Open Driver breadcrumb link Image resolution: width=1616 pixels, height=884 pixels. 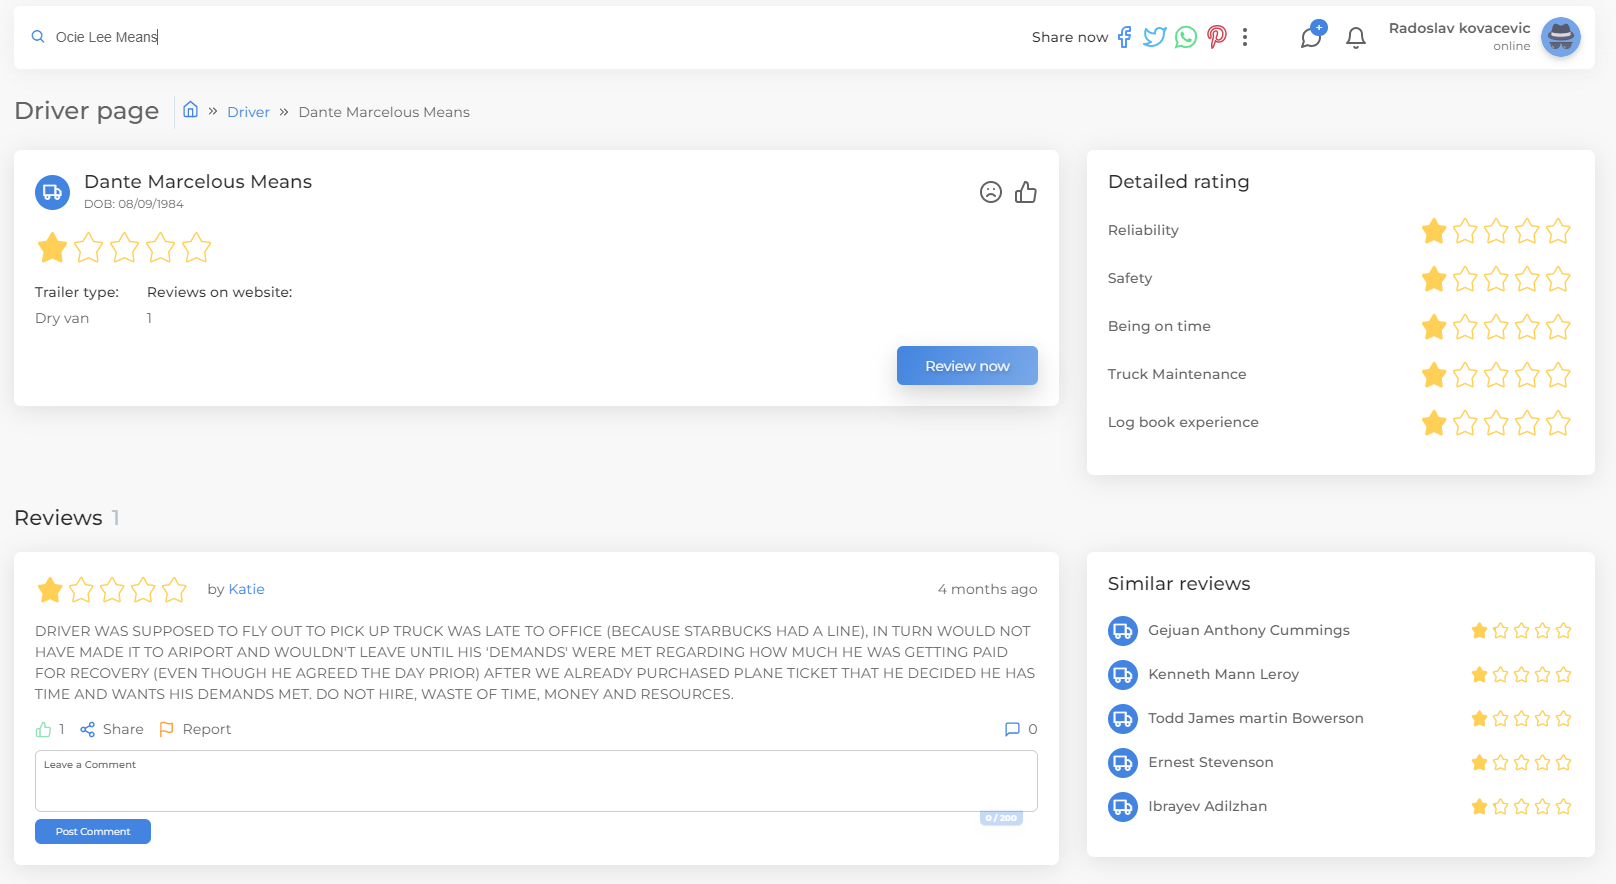click(x=248, y=112)
